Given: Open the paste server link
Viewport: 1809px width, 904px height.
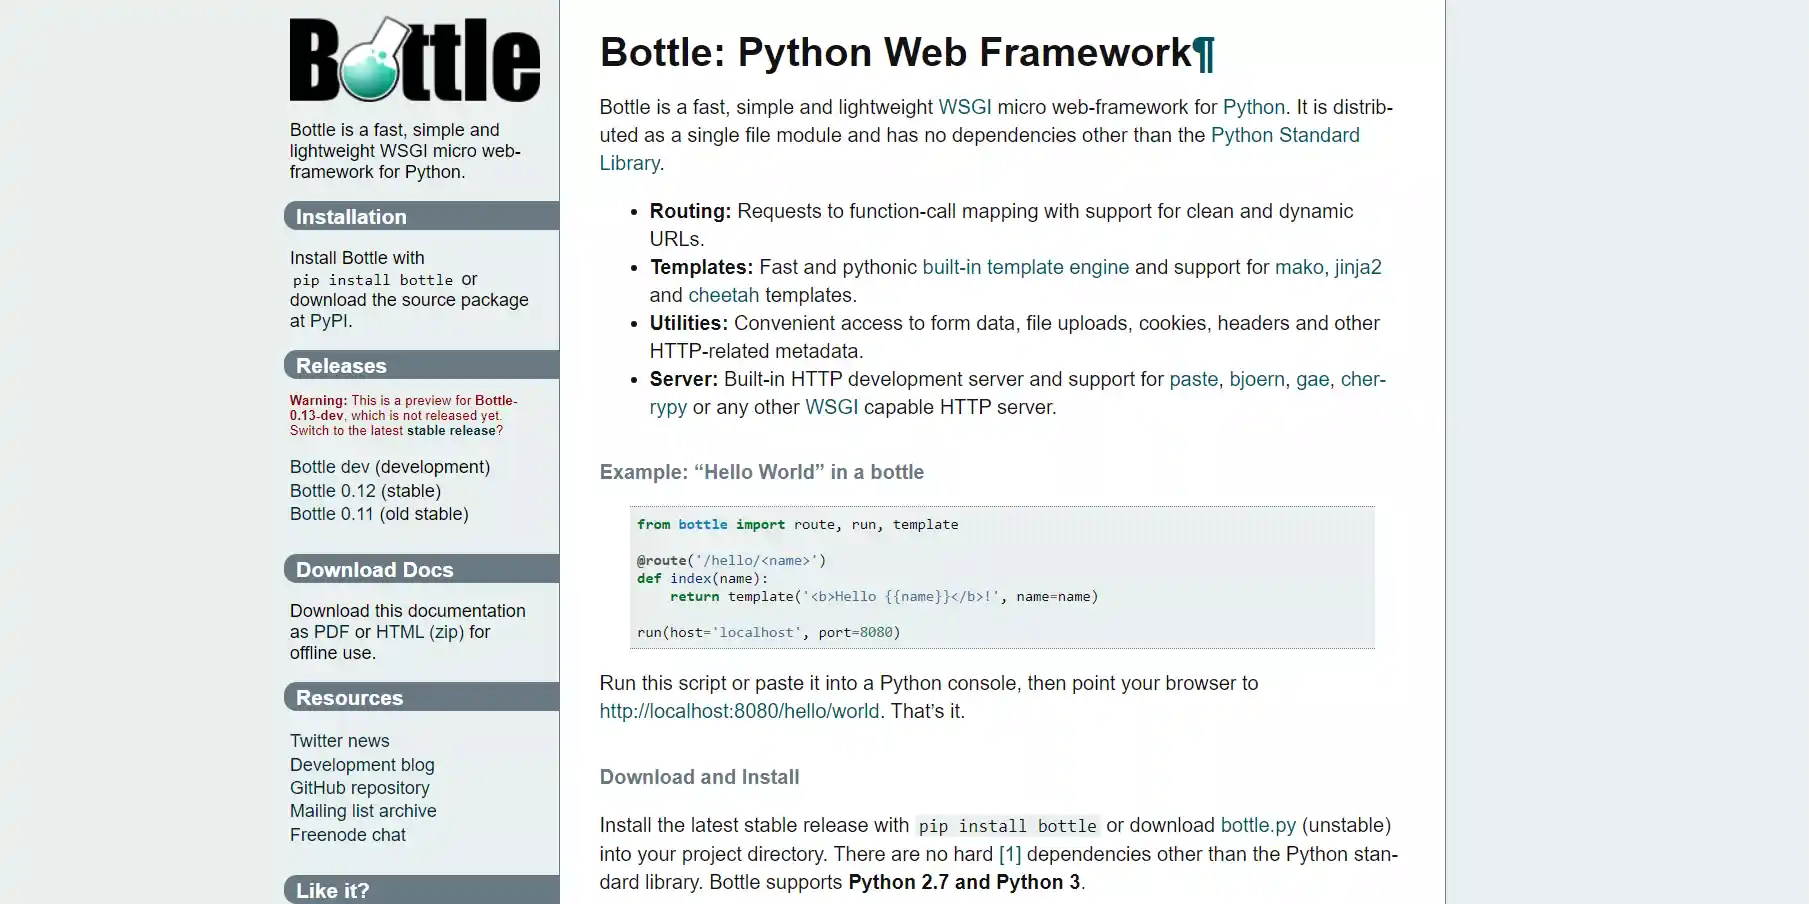Looking at the screenshot, I should (x=1194, y=379).
